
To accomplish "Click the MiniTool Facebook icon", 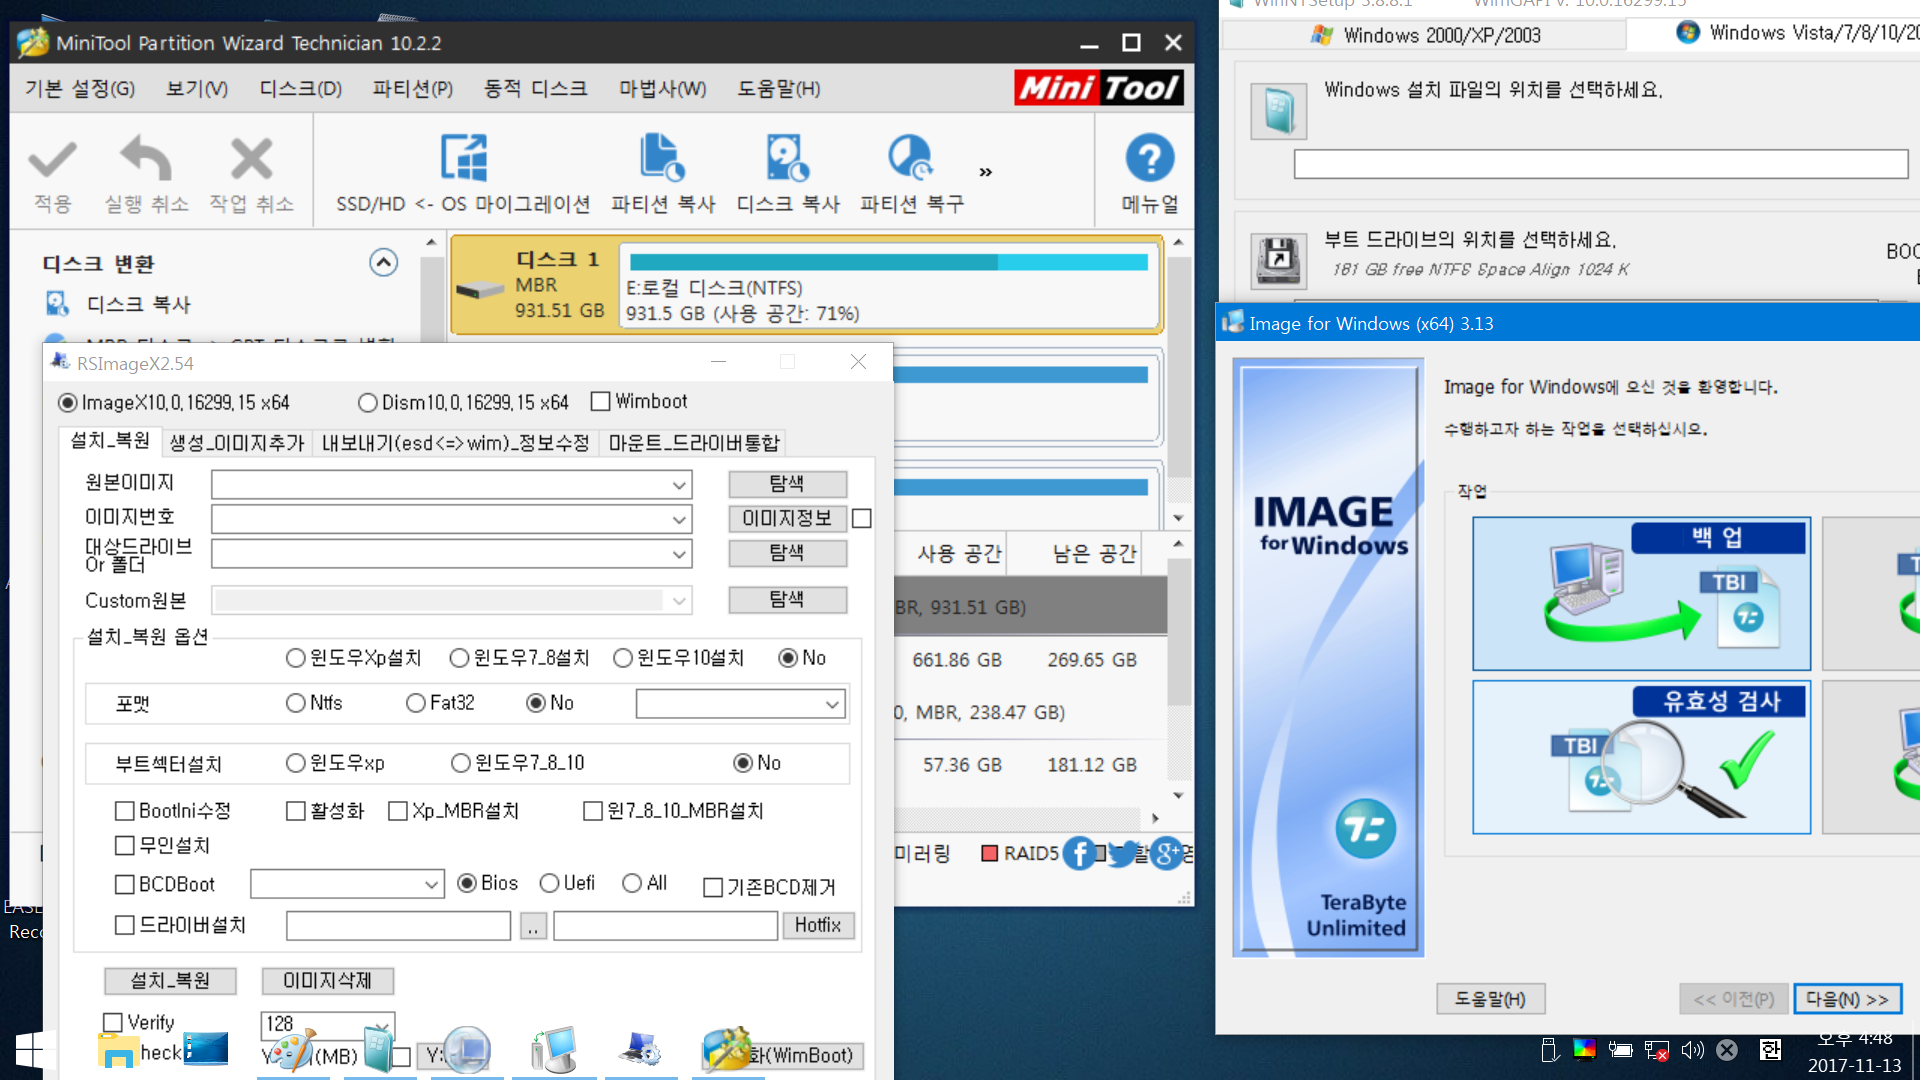I will (x=1079, y=854).
